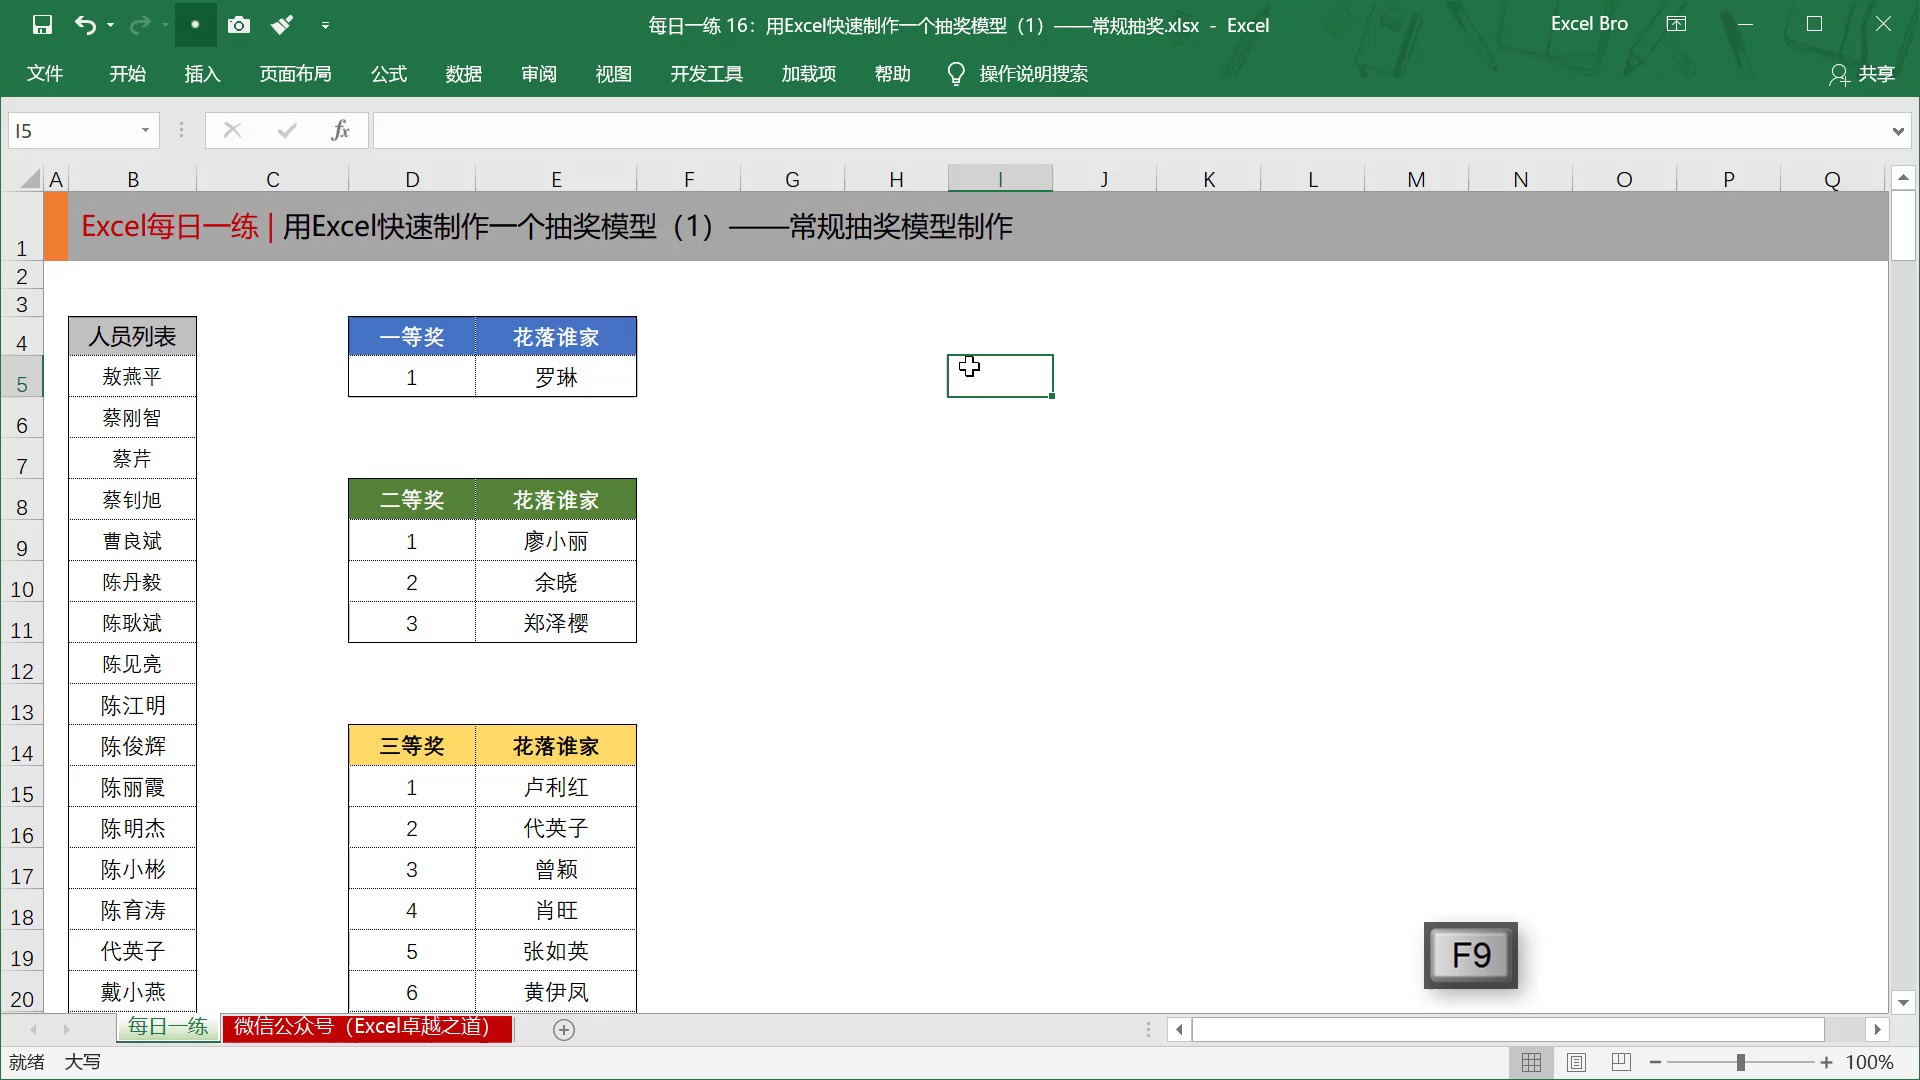The width and height of the screenshot is (1920, 1080).
Task: Open the Undo history dropdown arrow
Action: click(x=110, y=24)
